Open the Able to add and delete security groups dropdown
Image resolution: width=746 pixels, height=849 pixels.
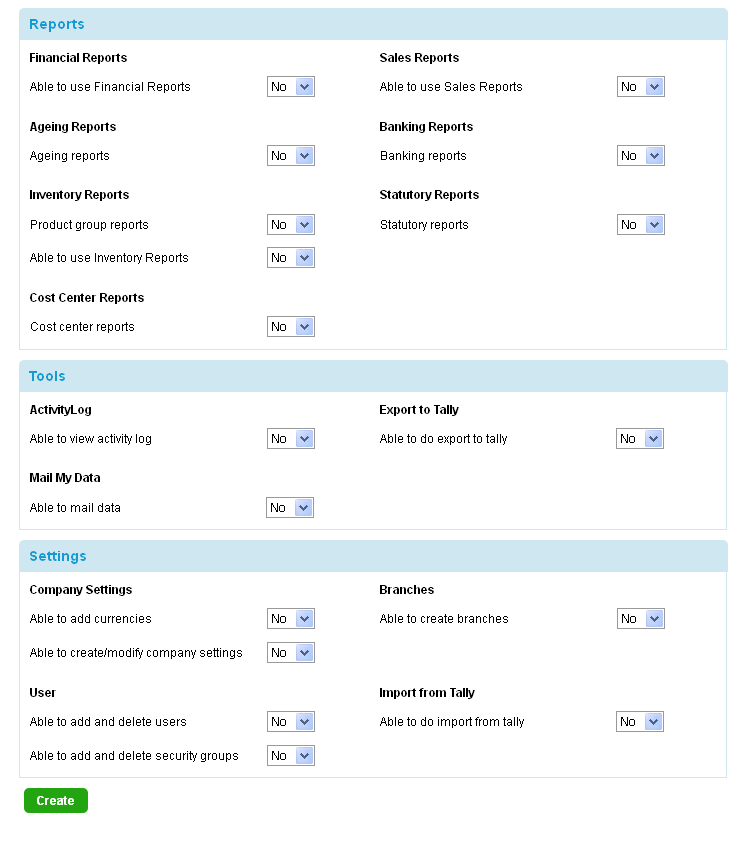tap(290, 755)
